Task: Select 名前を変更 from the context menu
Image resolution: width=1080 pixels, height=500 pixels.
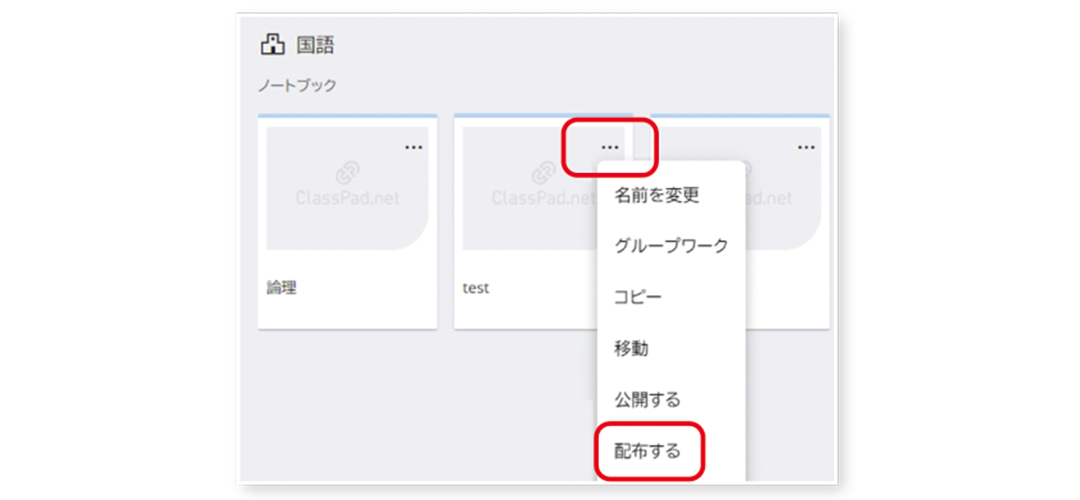Action: 656,194
